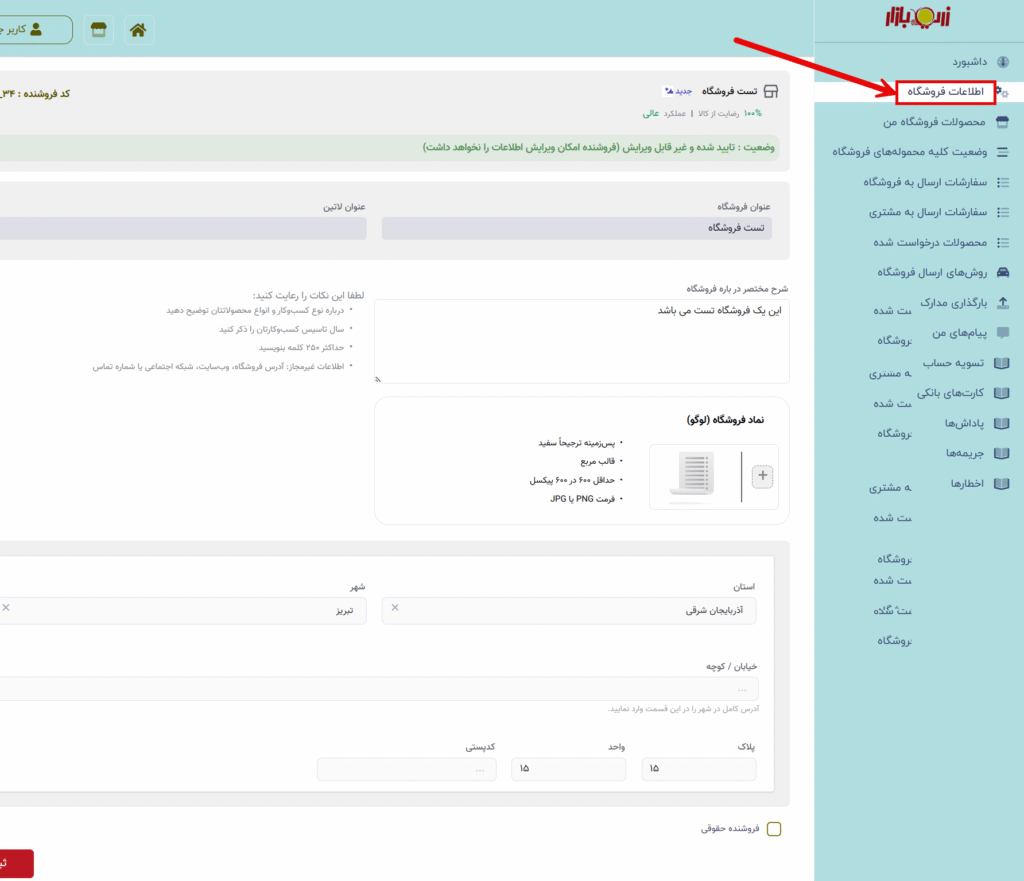Click the car icon beside روش‌های ارسال فروشگاه
This screenshot has width=1024, height=881.
[1003, 272]
